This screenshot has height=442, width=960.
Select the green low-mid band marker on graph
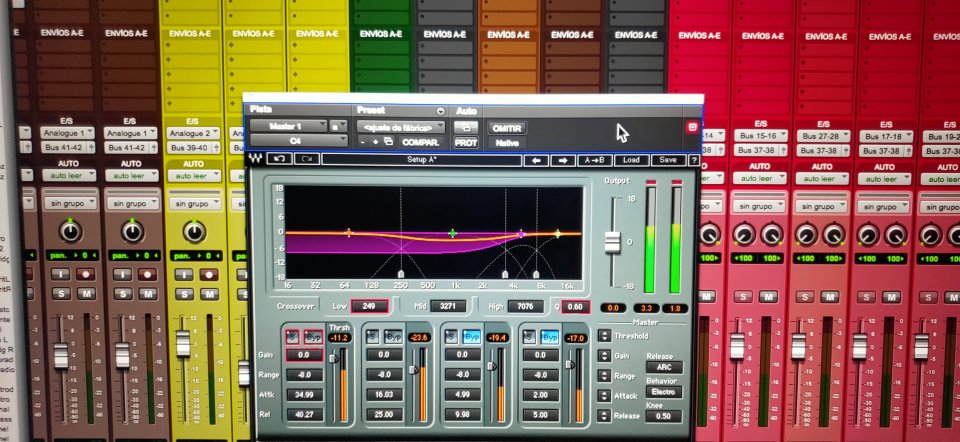point(452,233)
